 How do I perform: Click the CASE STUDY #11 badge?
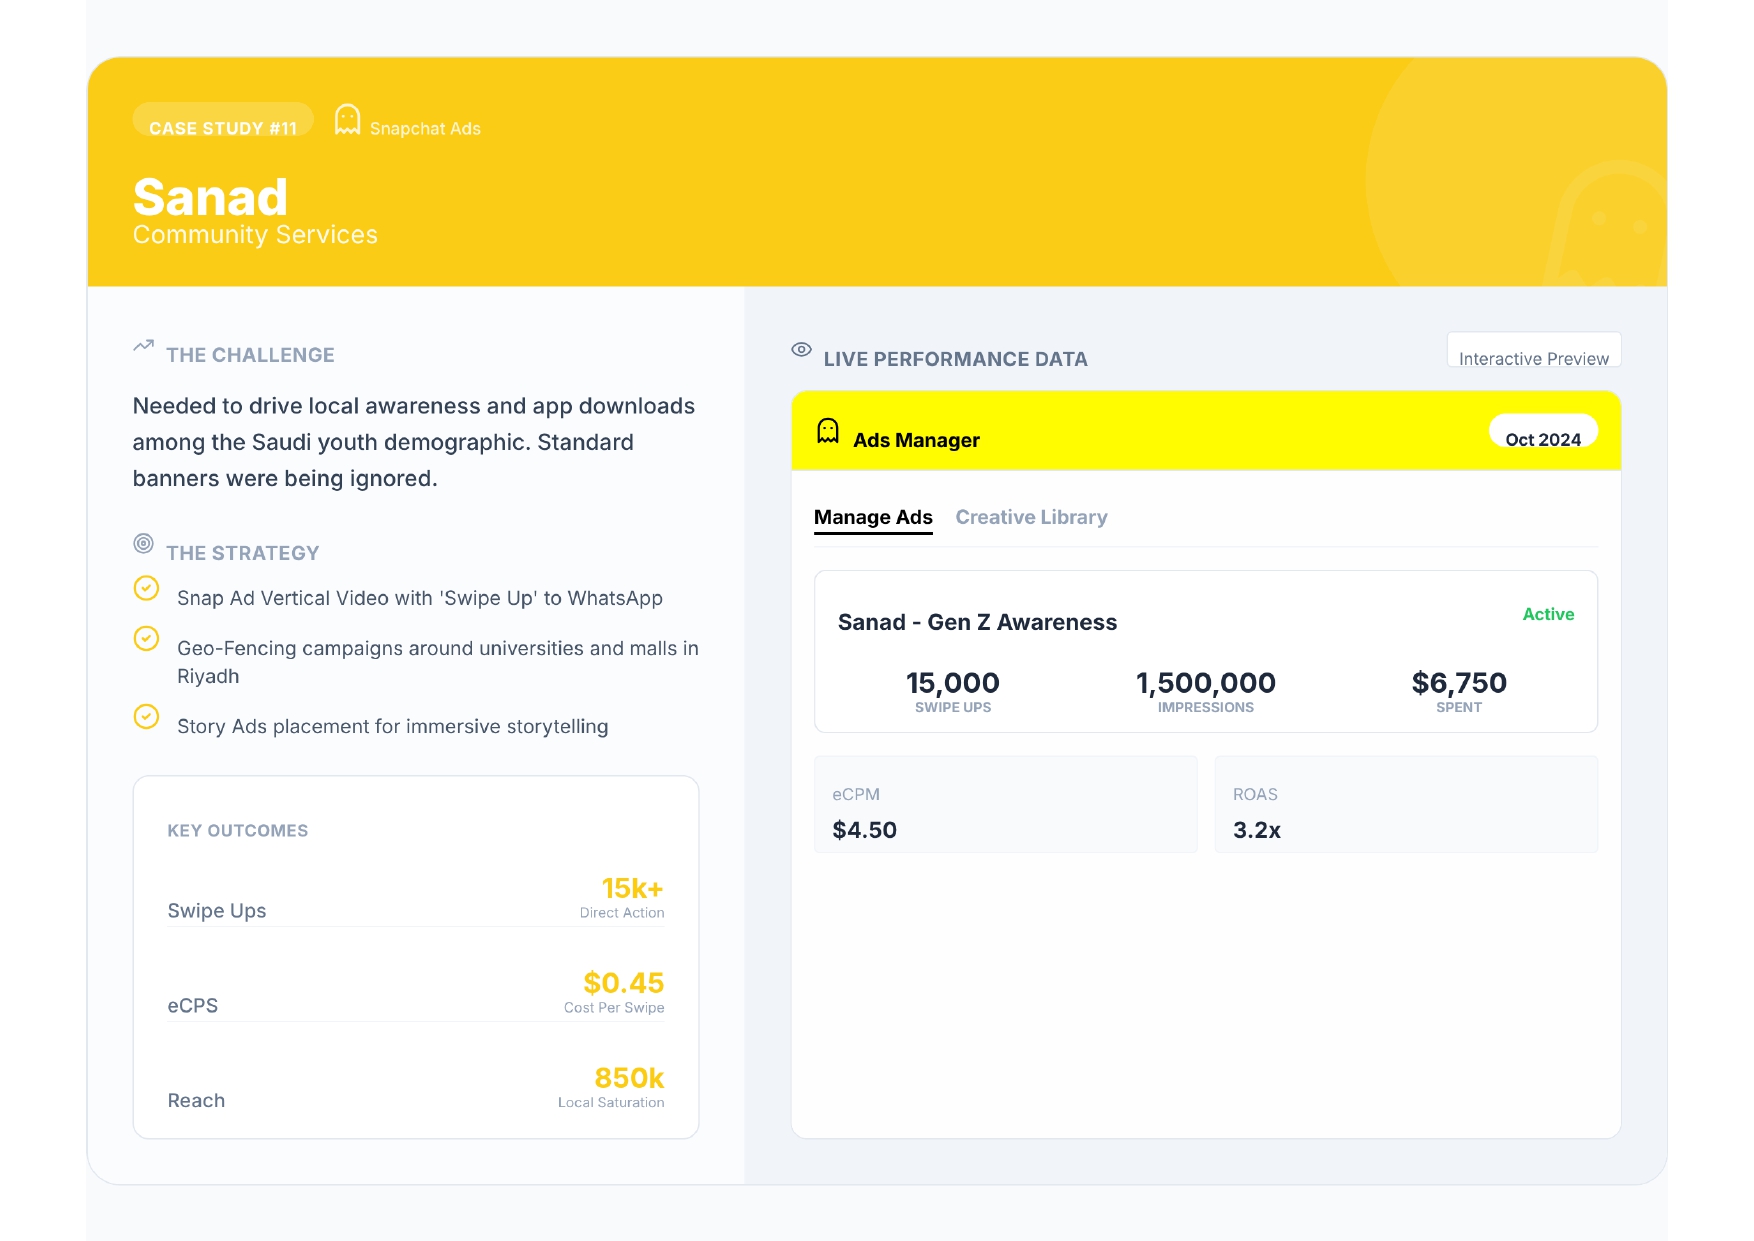(x=223, y=121)
